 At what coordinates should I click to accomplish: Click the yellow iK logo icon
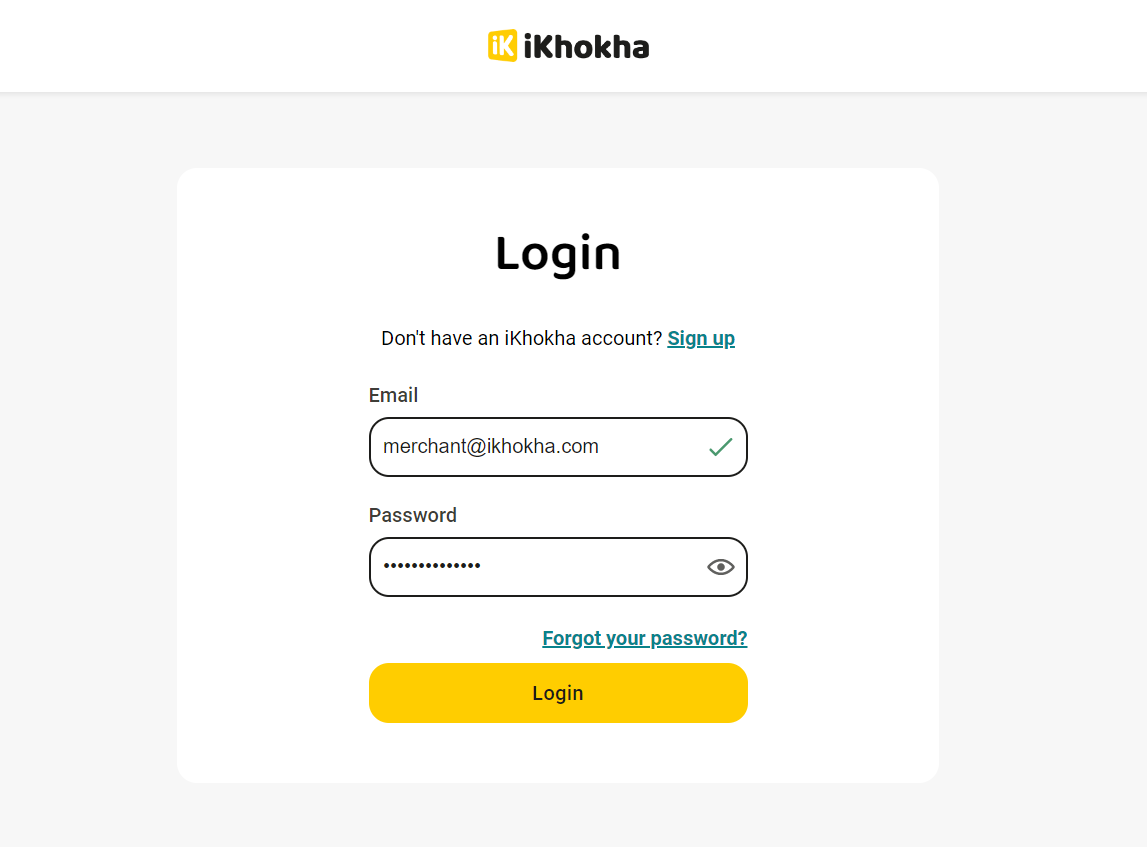(x=502, y=46)
